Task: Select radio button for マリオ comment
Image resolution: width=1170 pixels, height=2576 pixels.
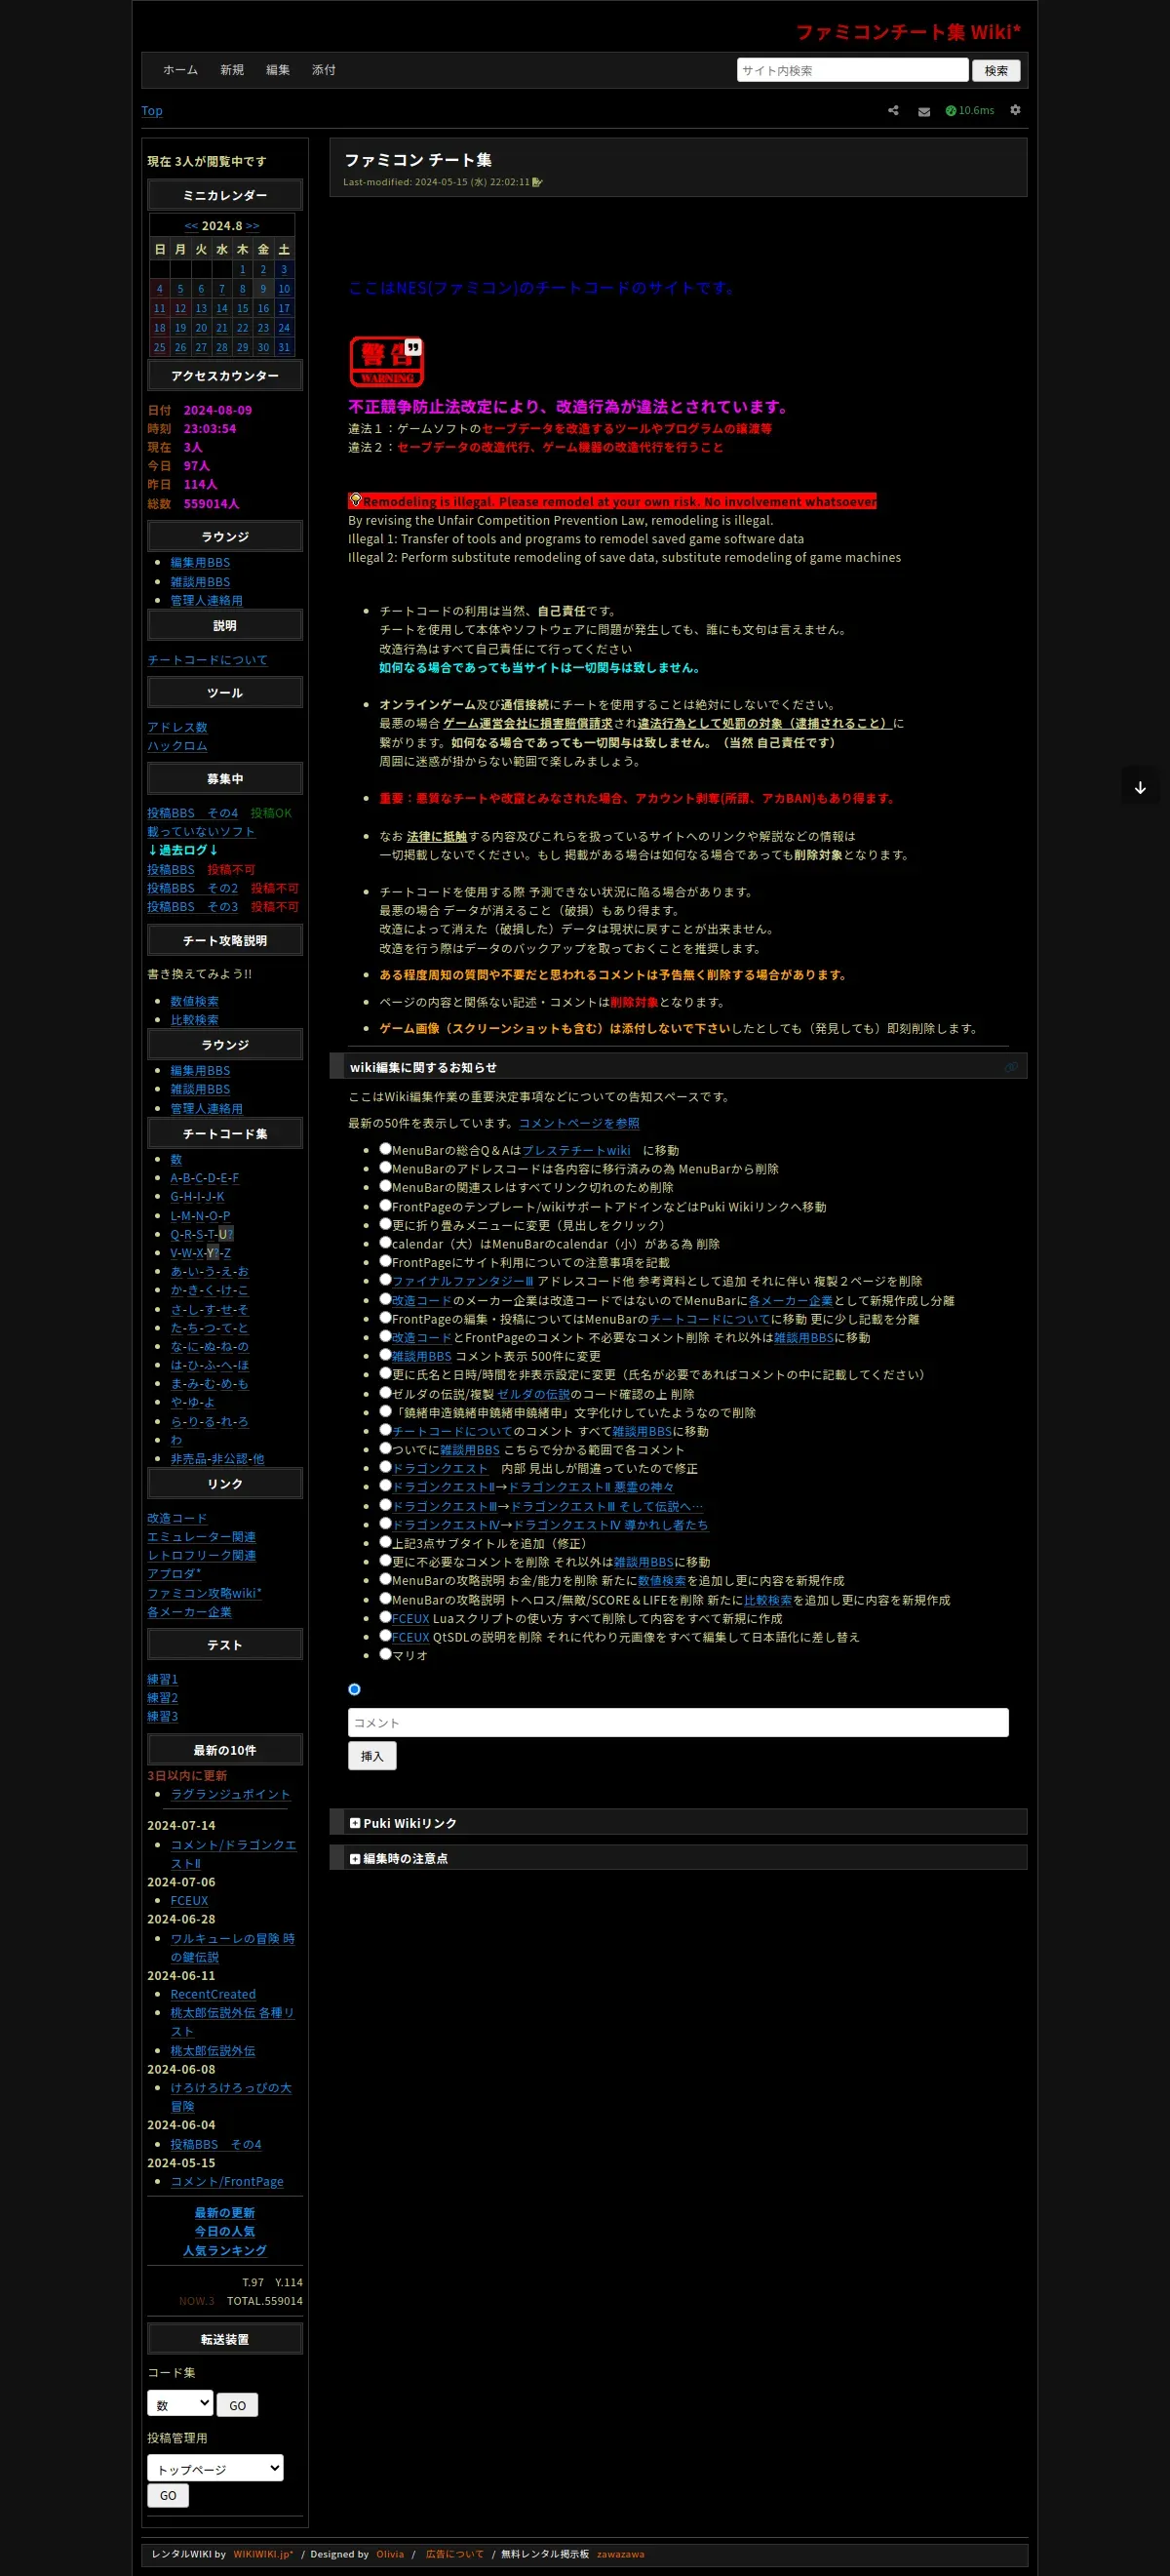Action: tap(385, 1653)
